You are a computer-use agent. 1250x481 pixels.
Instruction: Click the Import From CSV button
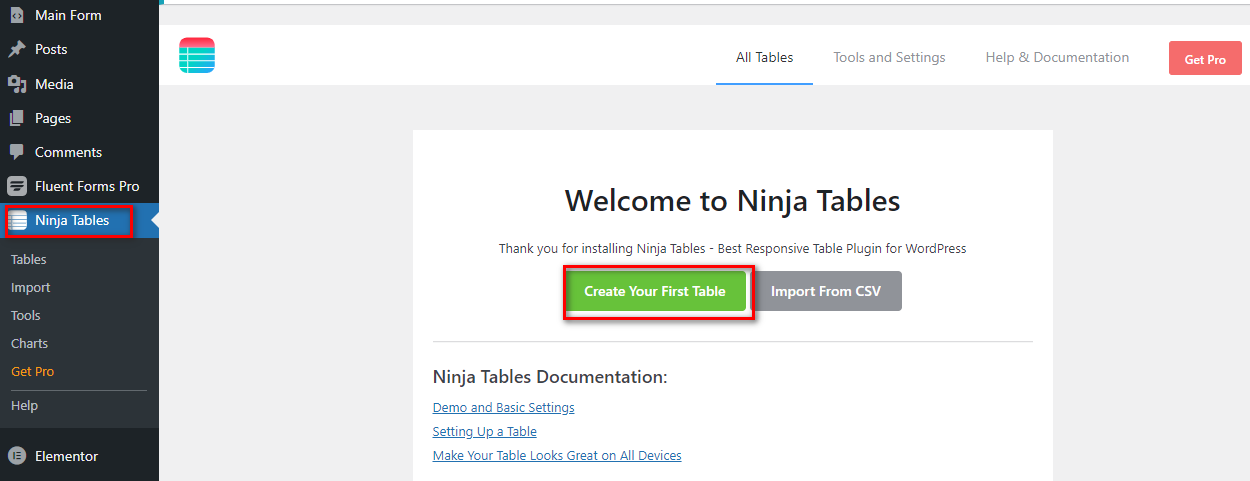tap(825, 292)
